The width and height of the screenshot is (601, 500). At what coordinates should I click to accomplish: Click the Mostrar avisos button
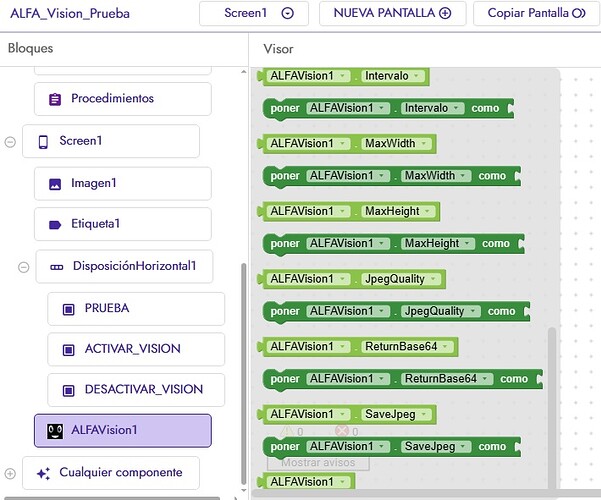318,462
